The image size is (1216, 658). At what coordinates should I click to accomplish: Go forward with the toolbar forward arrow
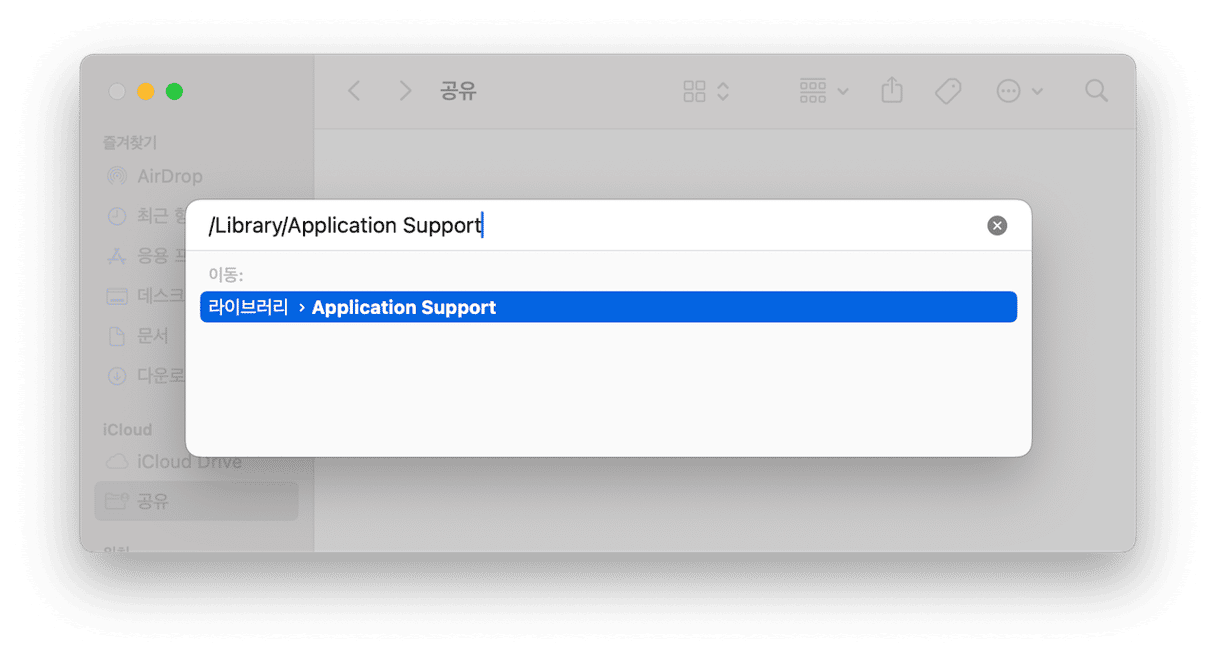pyautogui.click(x=405, y=91)
